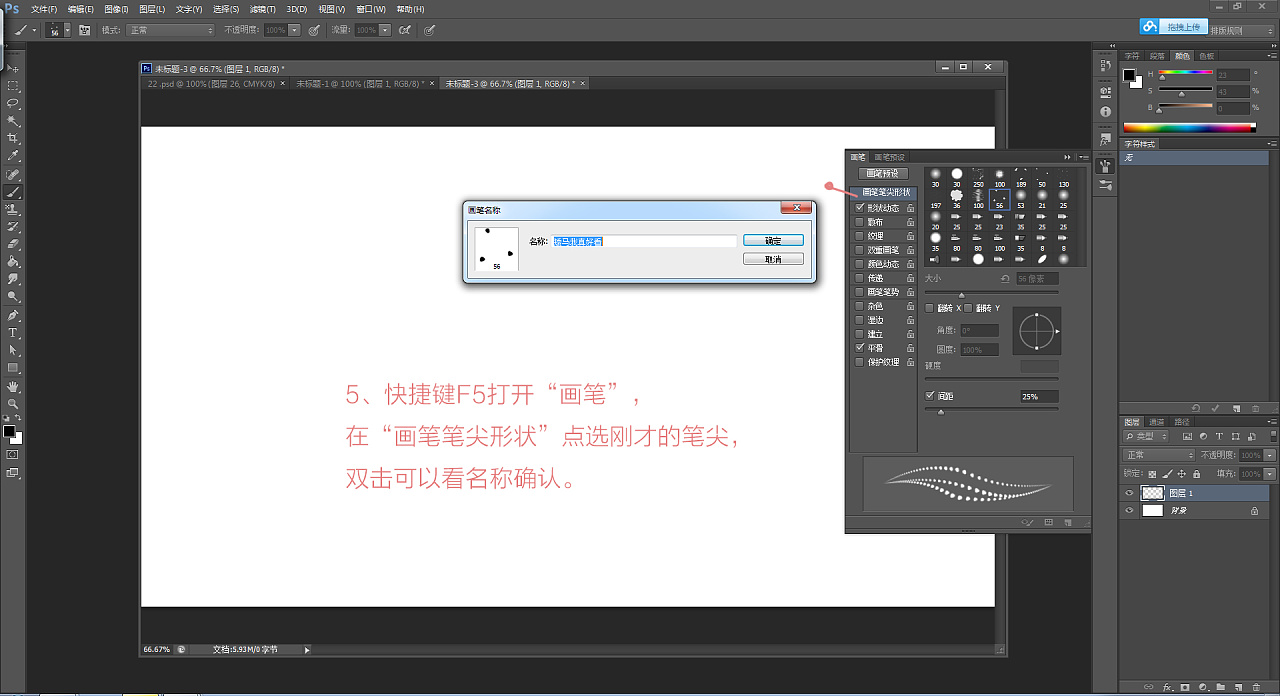Image resolution: width=1280 pixels, height=696 pixels.
Task: Select the Lasso tool in toolbar
Action: point(14,103)
